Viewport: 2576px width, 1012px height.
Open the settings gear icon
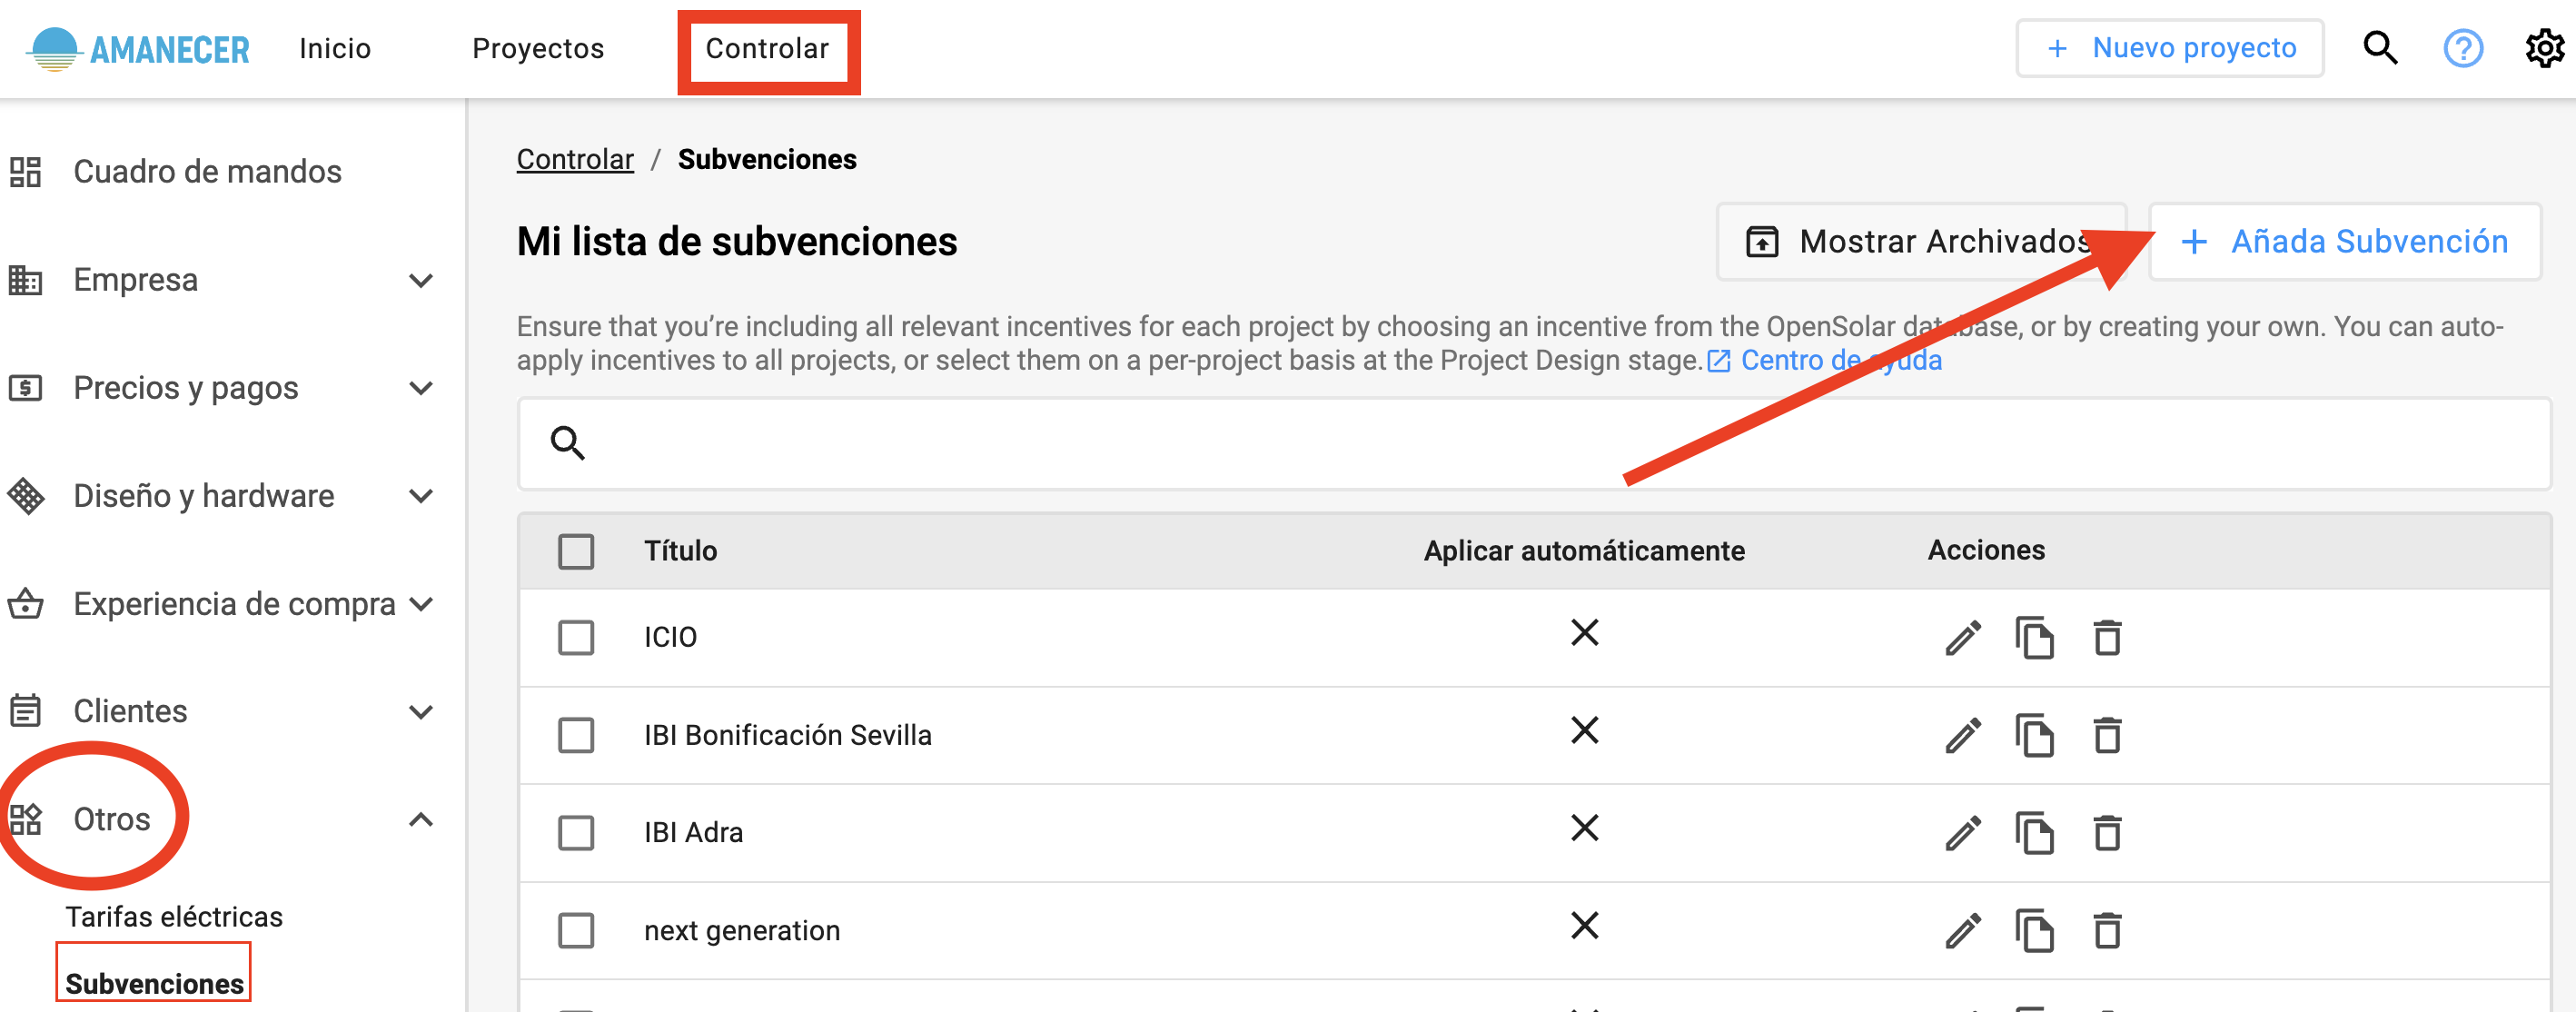pyautogui.click(x=2544, y=48)
